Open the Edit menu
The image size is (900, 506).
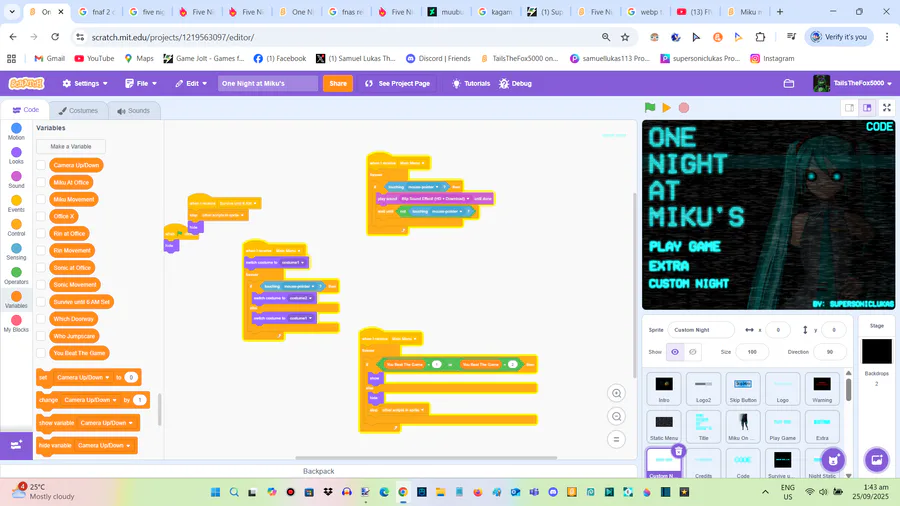[191, 84]
